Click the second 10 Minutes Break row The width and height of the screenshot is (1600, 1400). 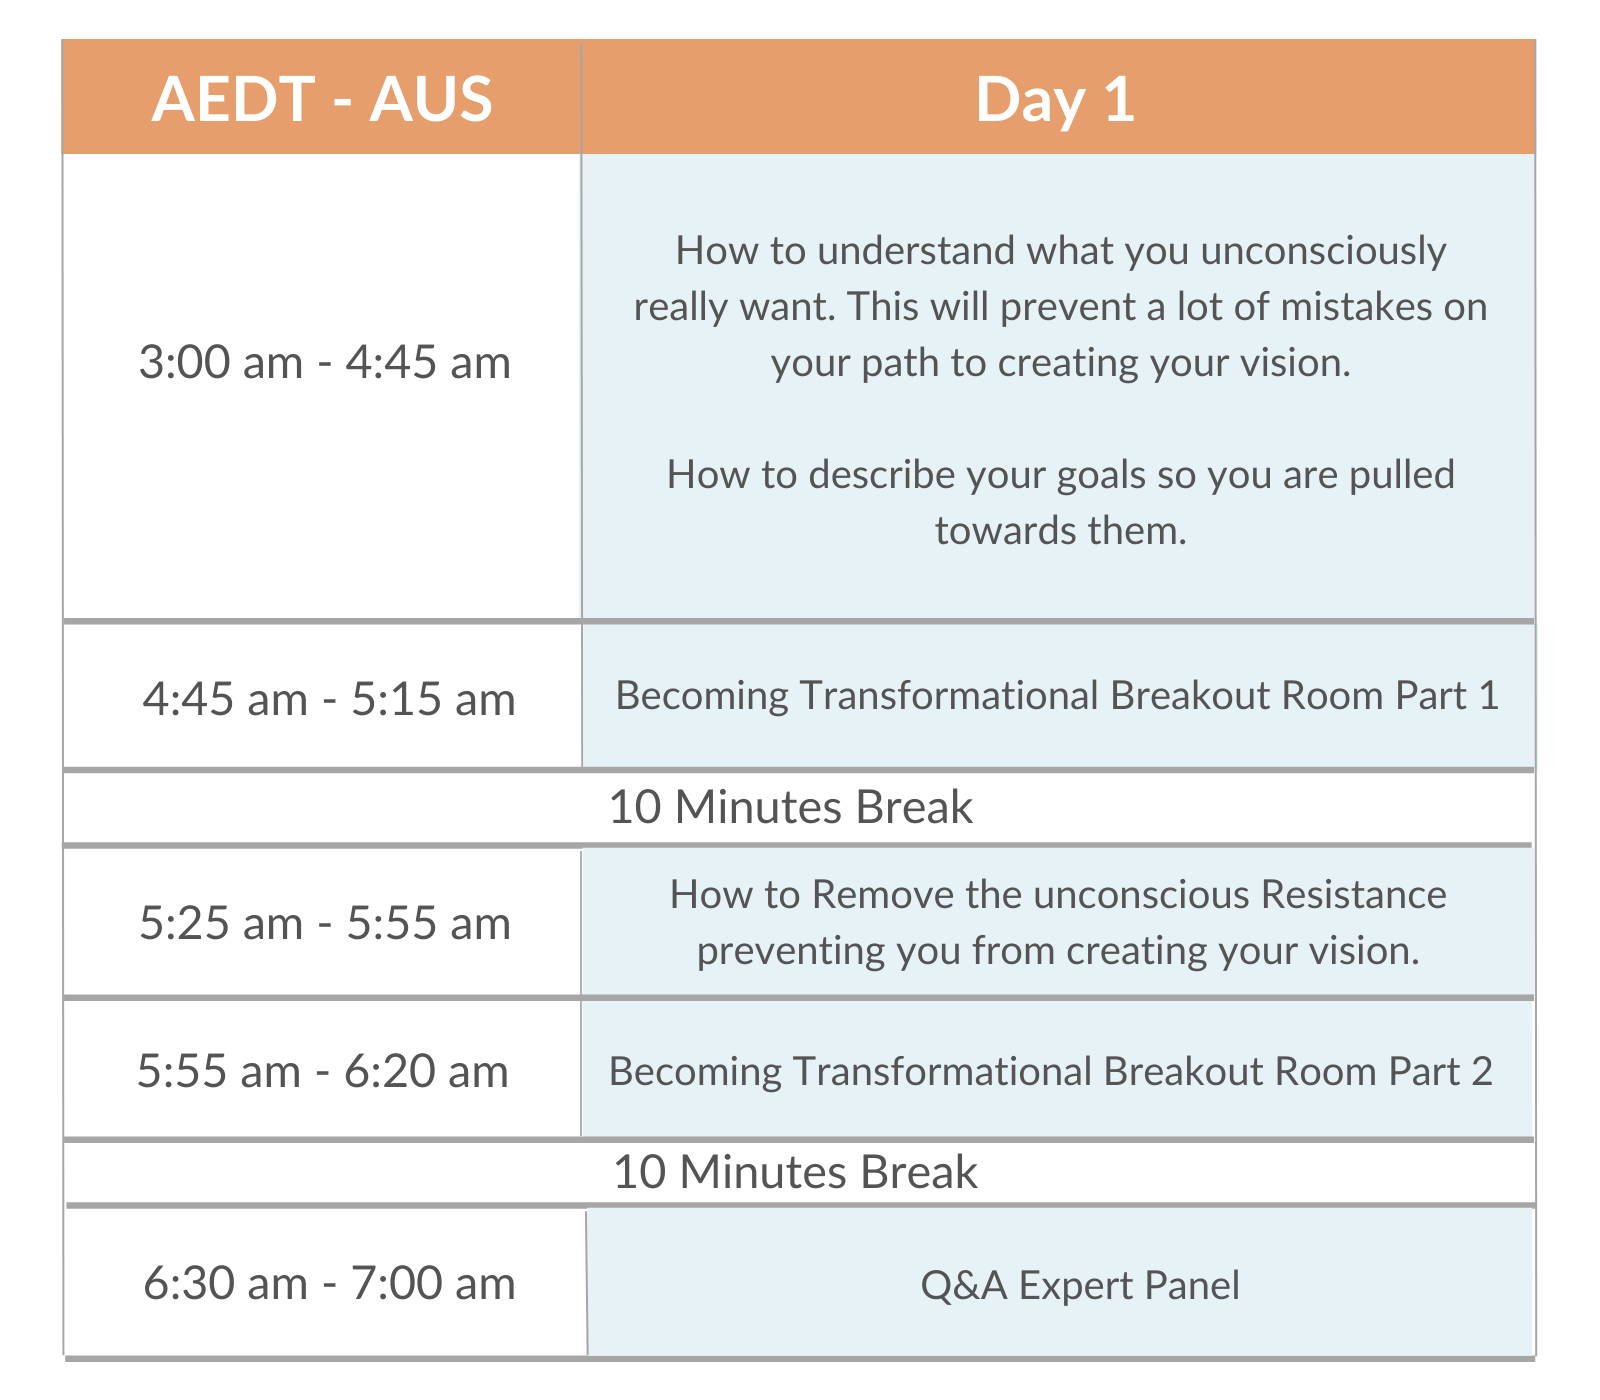[x=798, y=1172]
